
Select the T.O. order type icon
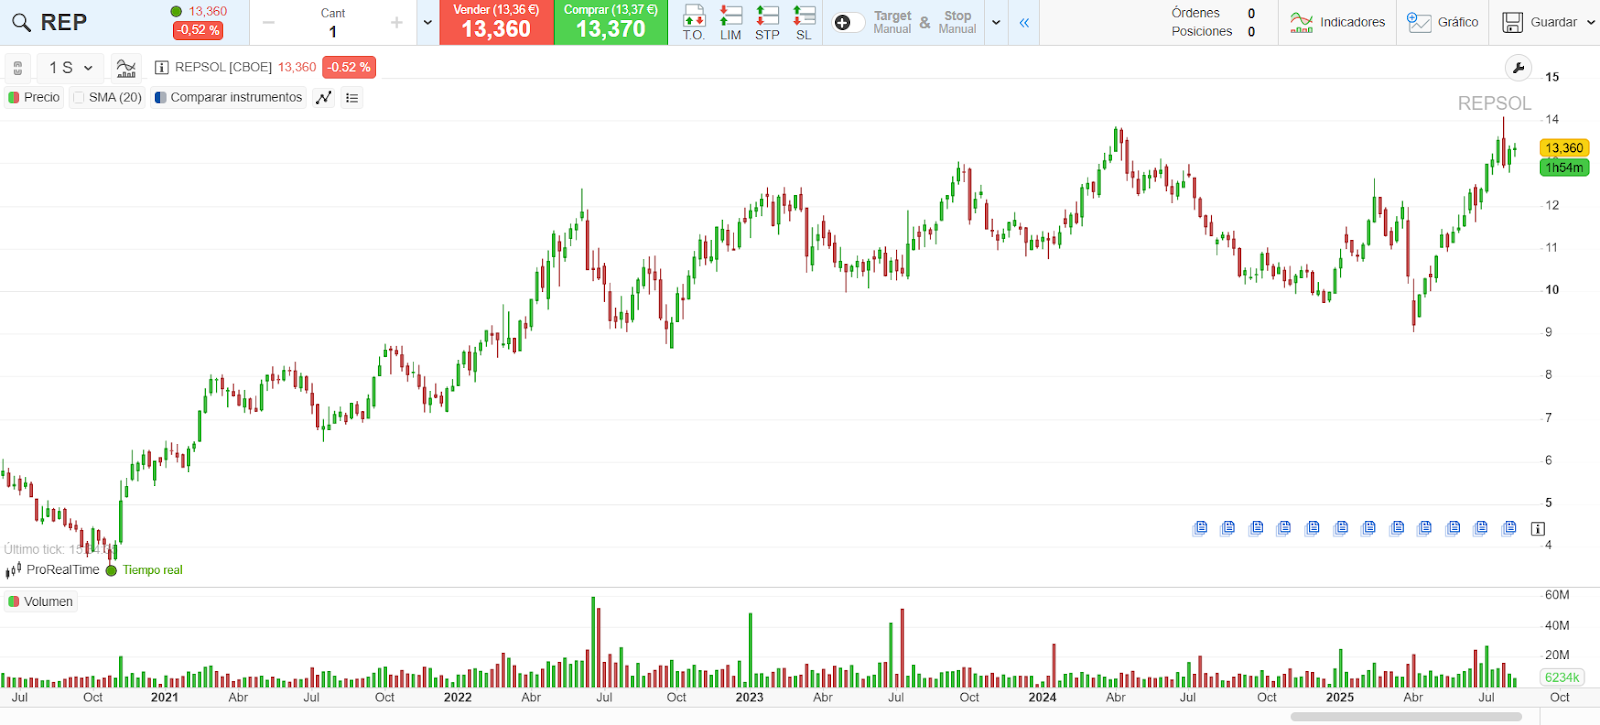point(694,22)
